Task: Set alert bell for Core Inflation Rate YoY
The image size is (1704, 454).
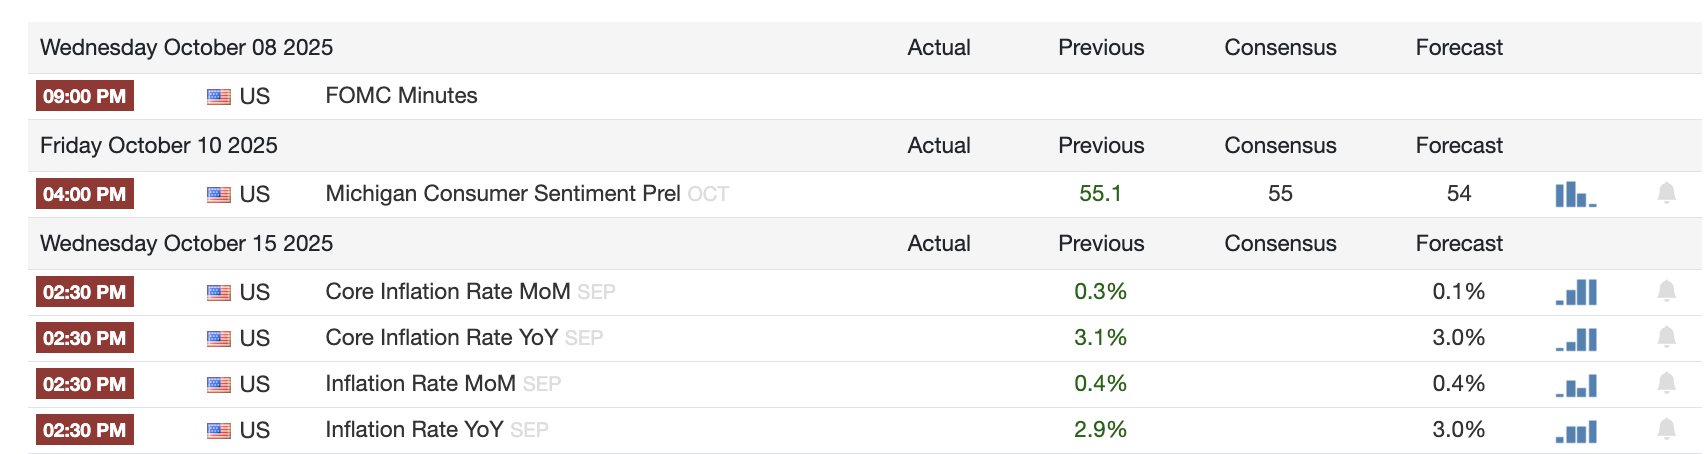Action: (1666, 337)
